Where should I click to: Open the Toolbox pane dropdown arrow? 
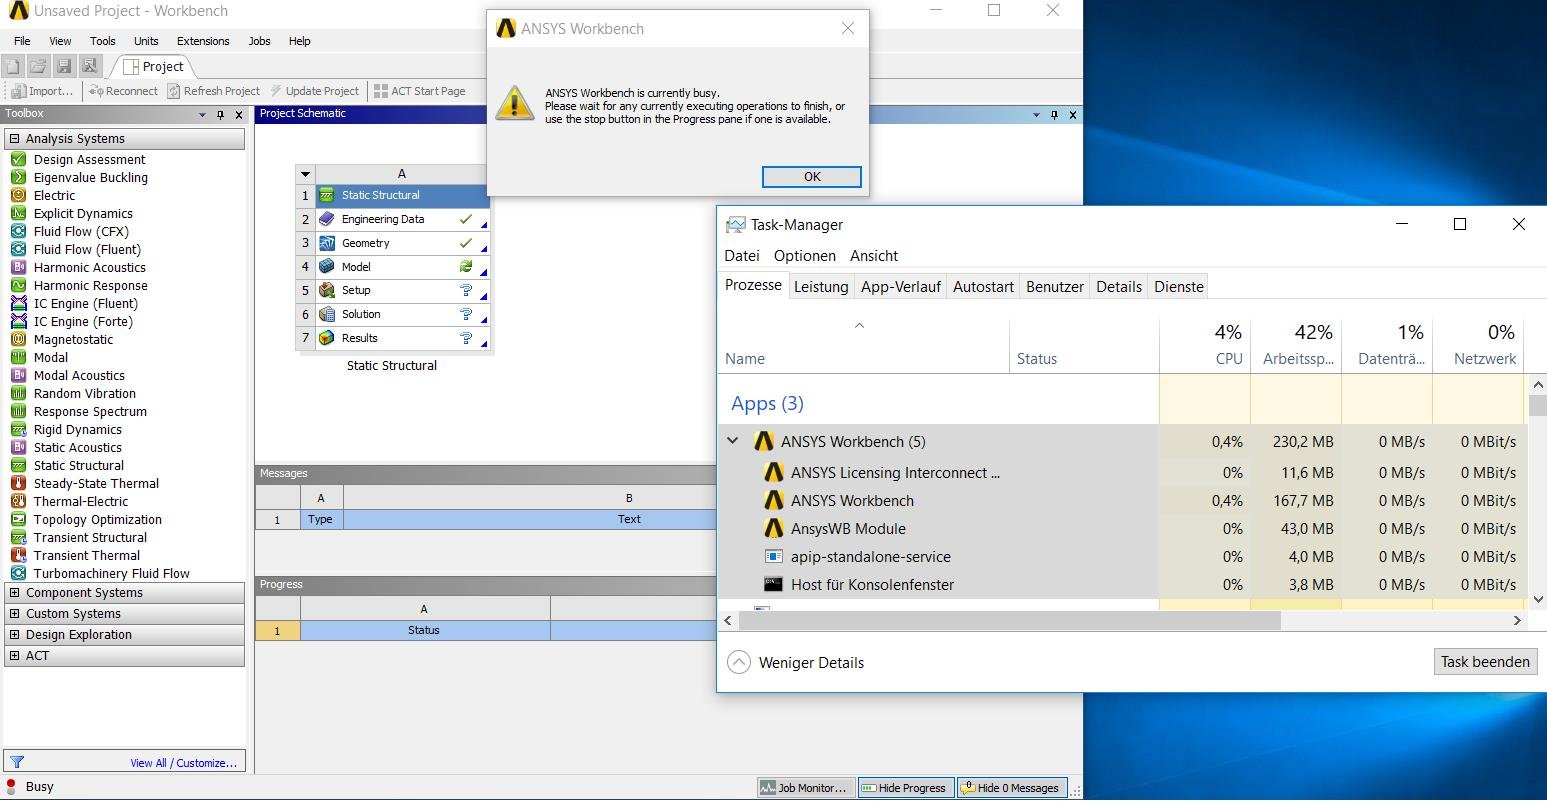coord(203,115)
